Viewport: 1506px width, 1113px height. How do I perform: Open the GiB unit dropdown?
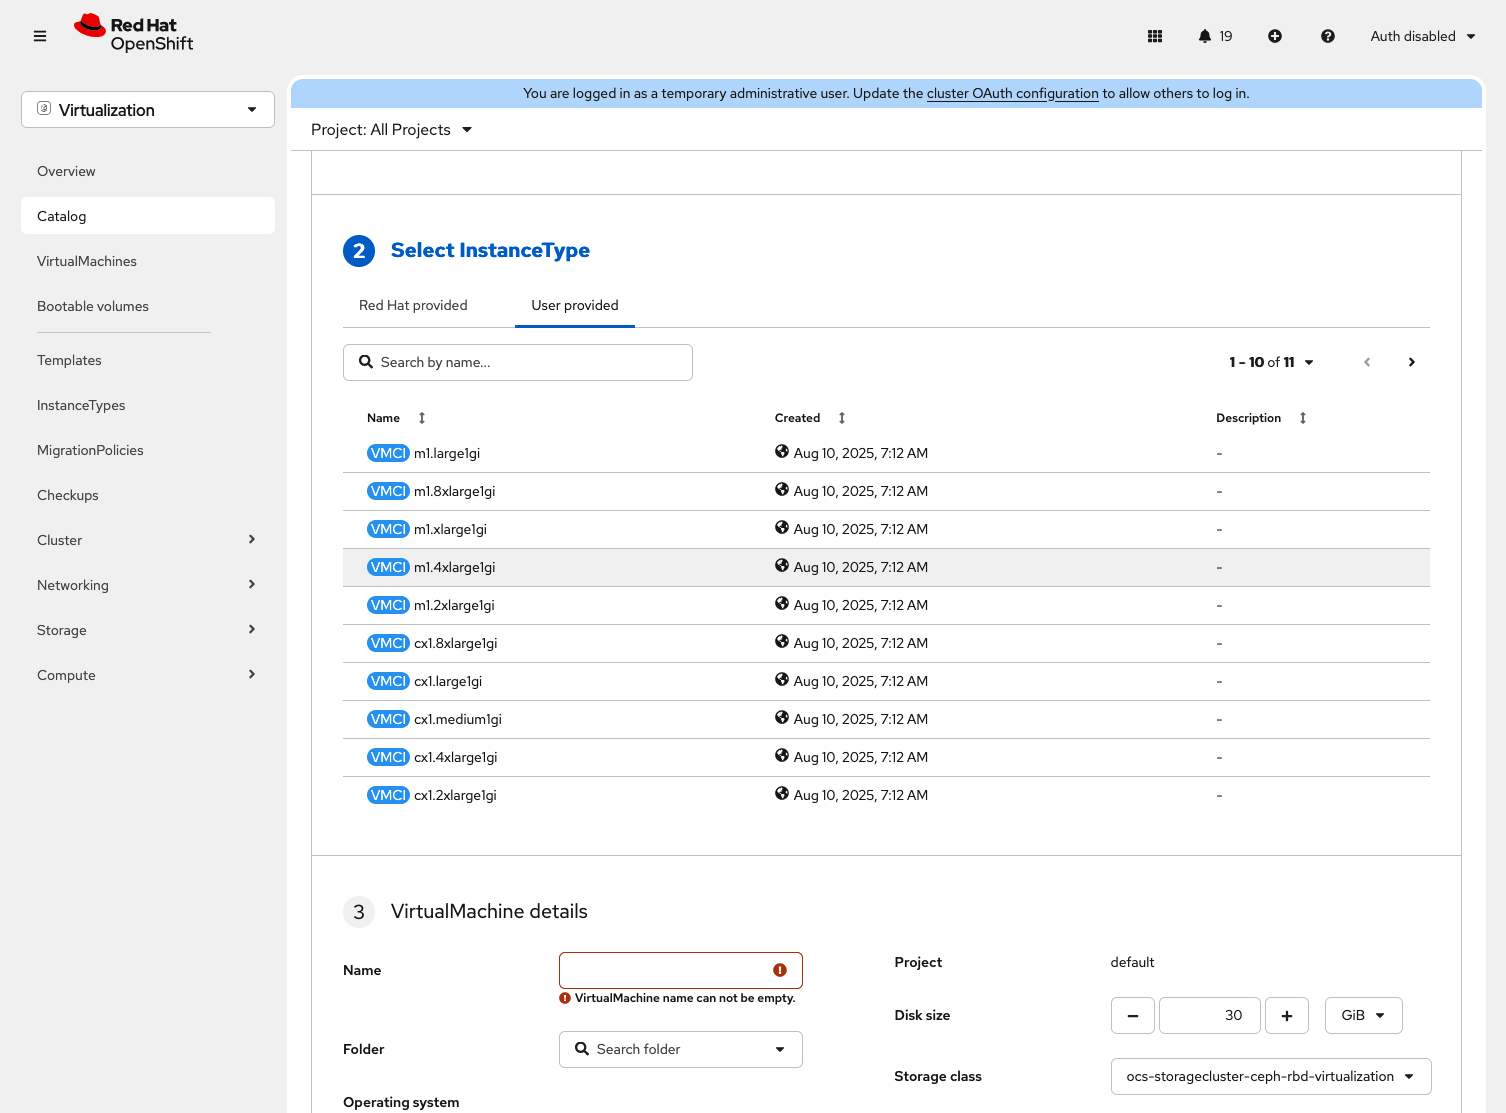[x=1363, y=1015]
